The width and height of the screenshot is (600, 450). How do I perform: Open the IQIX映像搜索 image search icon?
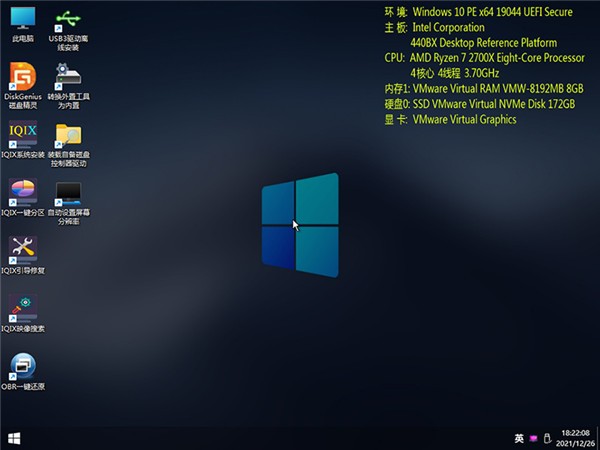(22, 307)
